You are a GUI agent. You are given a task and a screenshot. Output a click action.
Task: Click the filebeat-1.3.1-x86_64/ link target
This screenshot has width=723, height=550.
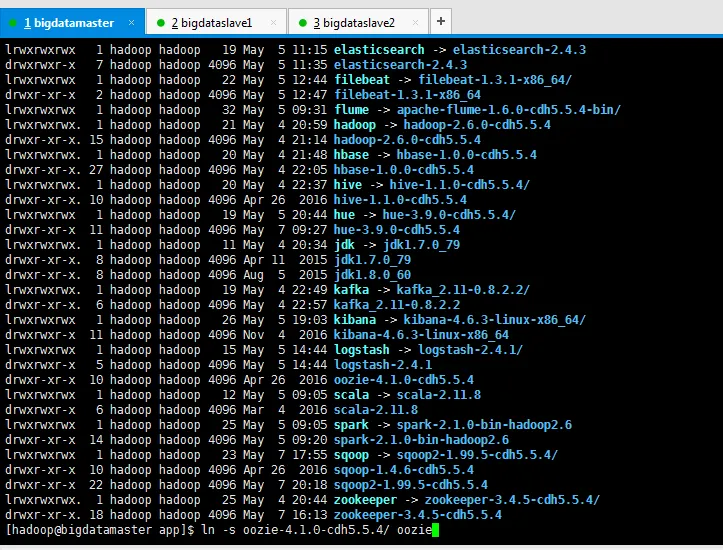point(495,80)
